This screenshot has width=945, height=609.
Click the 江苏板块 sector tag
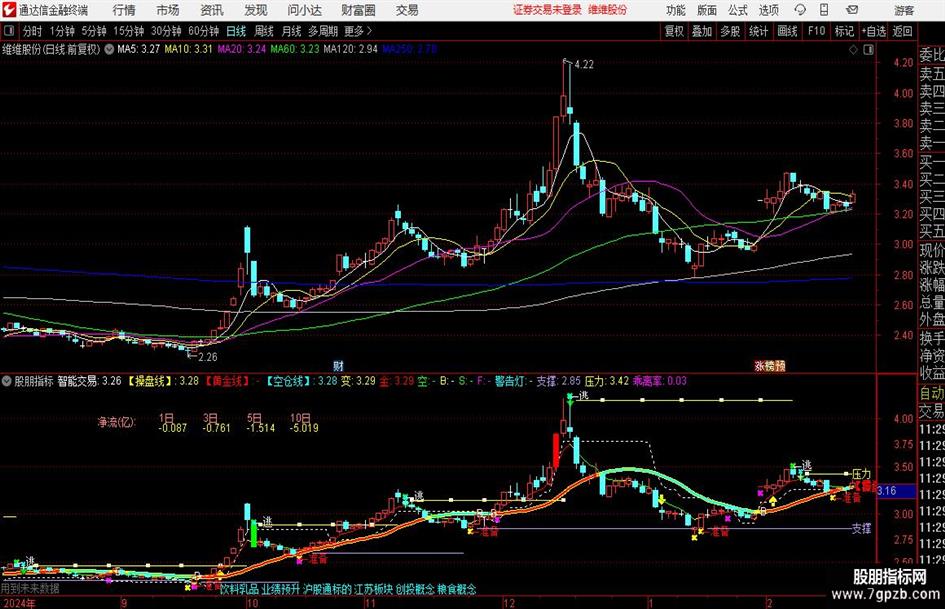pos(374,589)
